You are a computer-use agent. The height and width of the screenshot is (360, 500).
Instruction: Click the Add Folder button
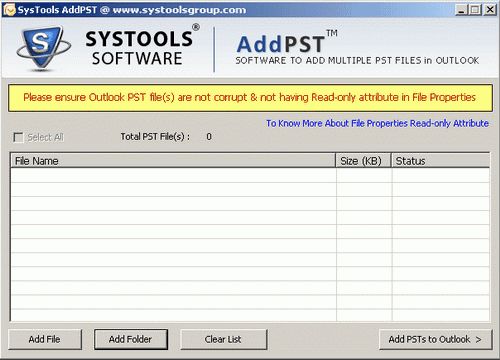131,339
